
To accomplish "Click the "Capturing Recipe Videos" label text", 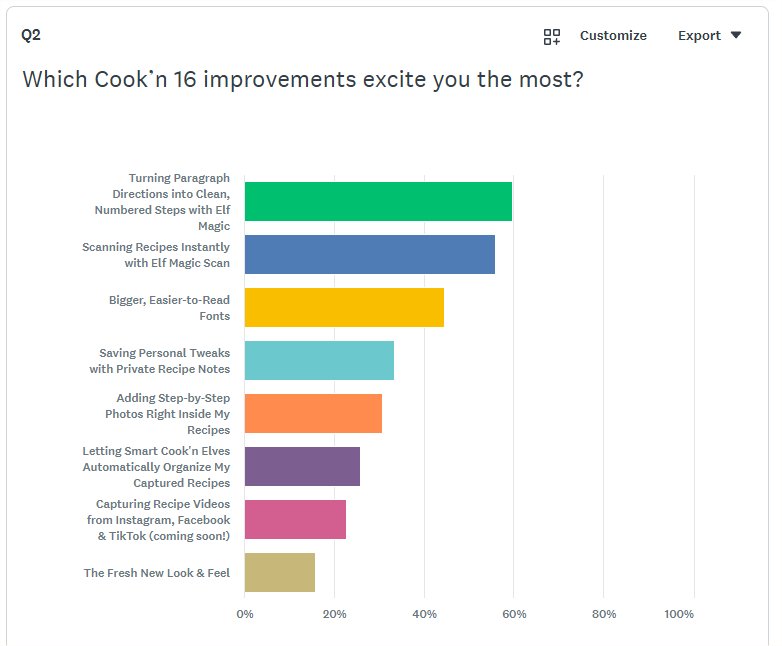I will tap(163, 520).
